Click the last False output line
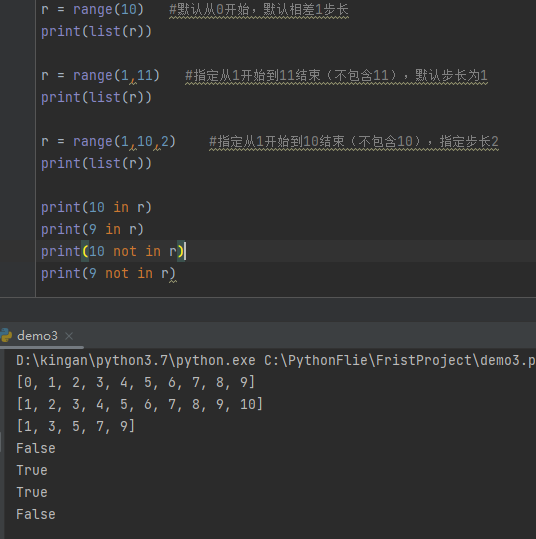Viewport: 536px width, 539px height. (x=36, y=514)
